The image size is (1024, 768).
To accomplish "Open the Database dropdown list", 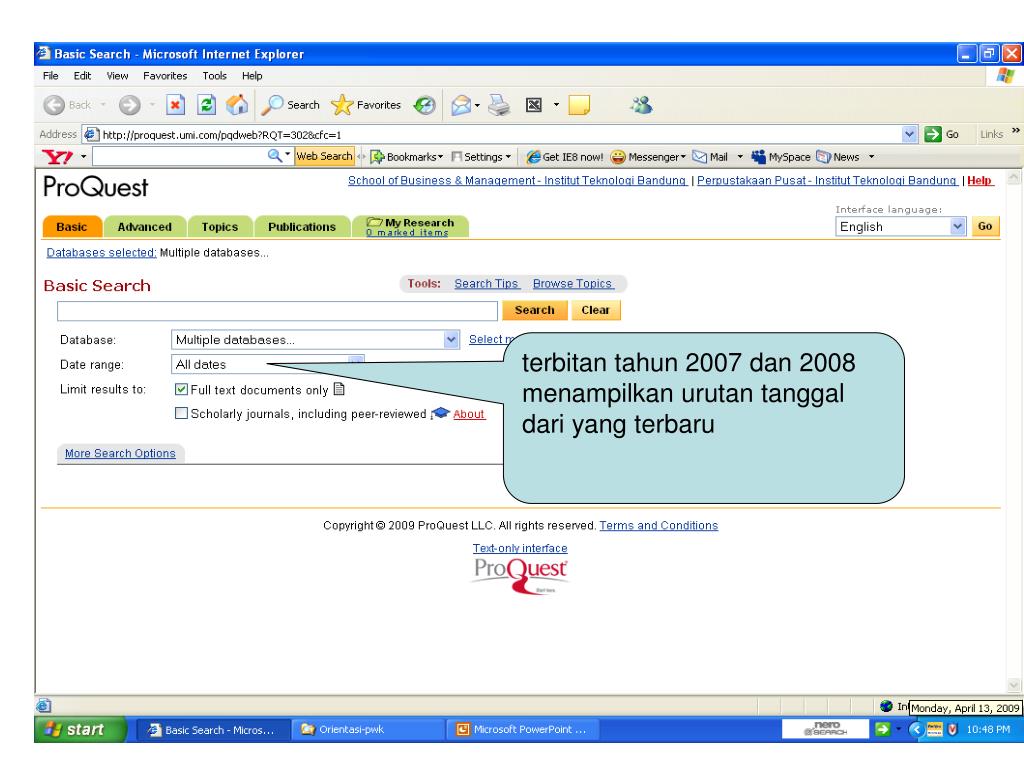I will click(x=451, y=340).
